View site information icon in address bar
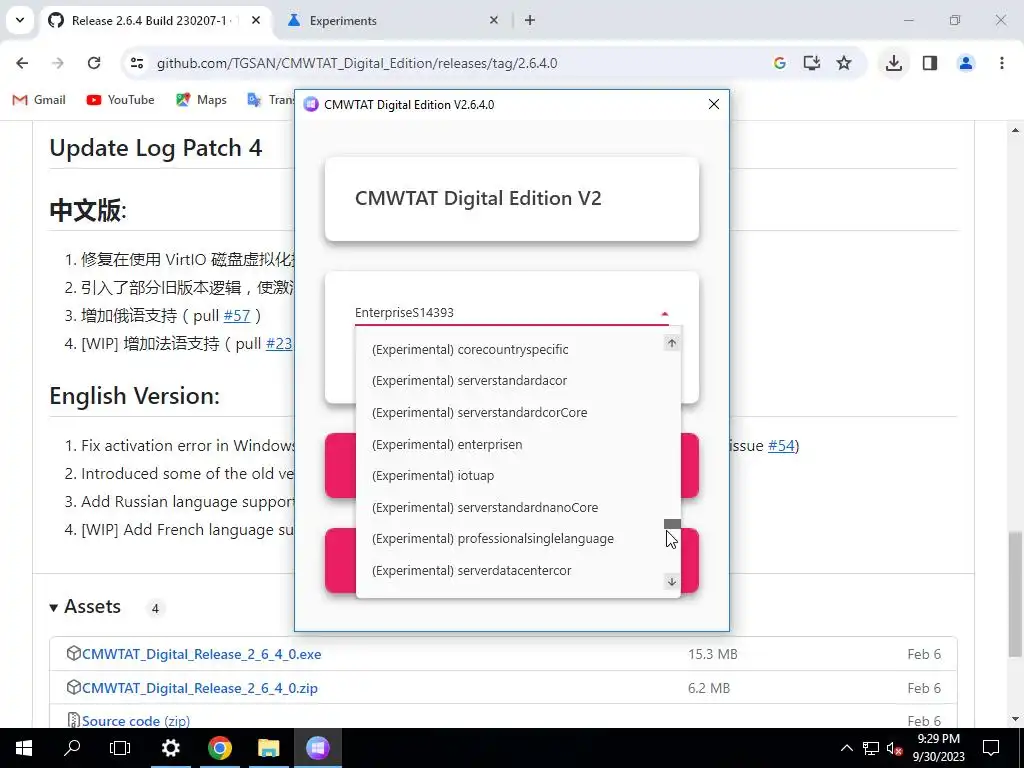This screenshot has width=1024, height=768. pyautogui.click(x=137, y=63)
